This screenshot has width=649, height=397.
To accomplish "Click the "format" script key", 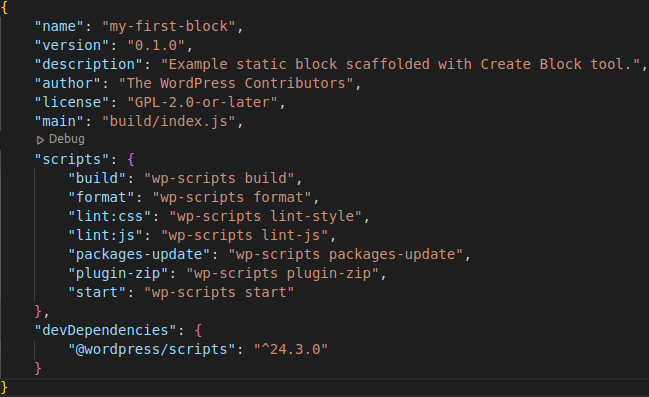I will pyautogui.click(x=102, y=198).
